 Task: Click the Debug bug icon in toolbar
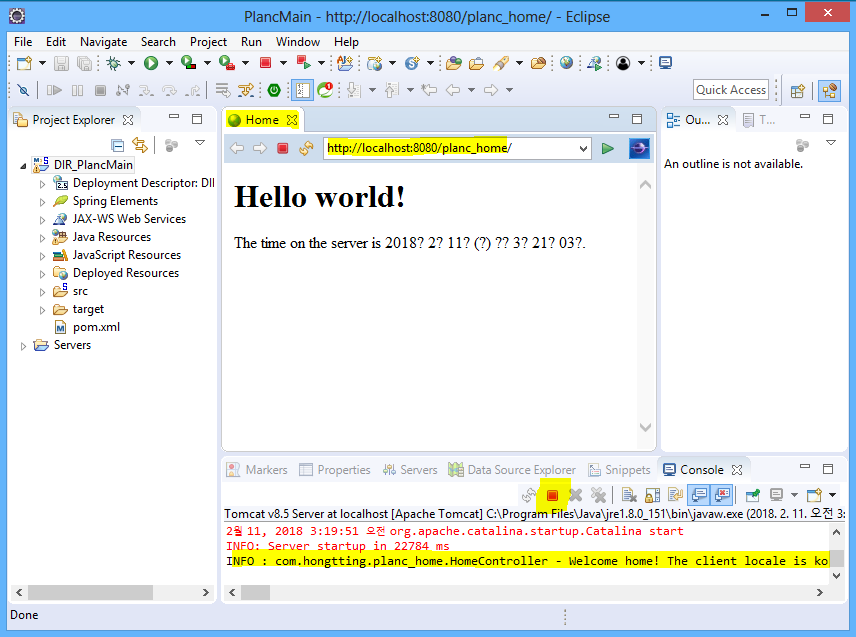pyautogui.click(x=115, y=63)
